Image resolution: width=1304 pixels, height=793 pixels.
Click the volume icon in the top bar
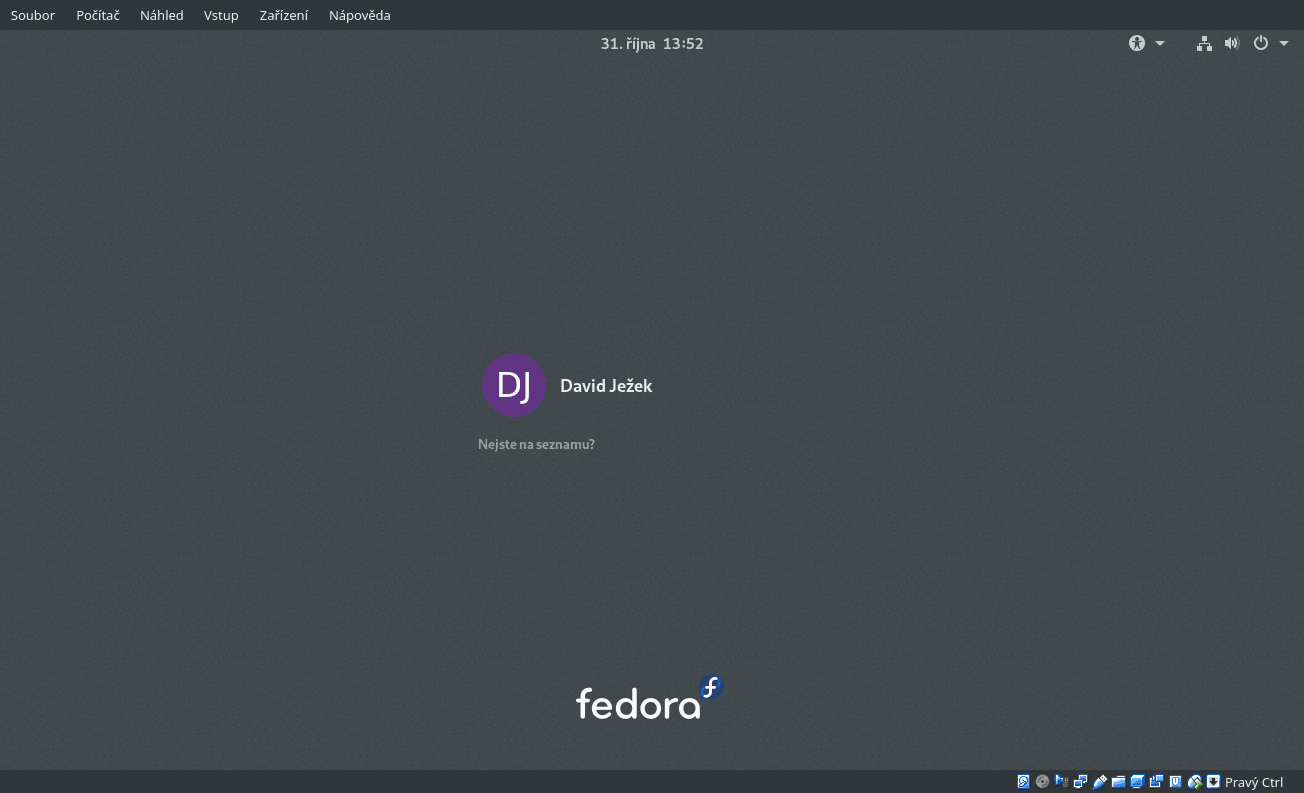pos(1232,43)
